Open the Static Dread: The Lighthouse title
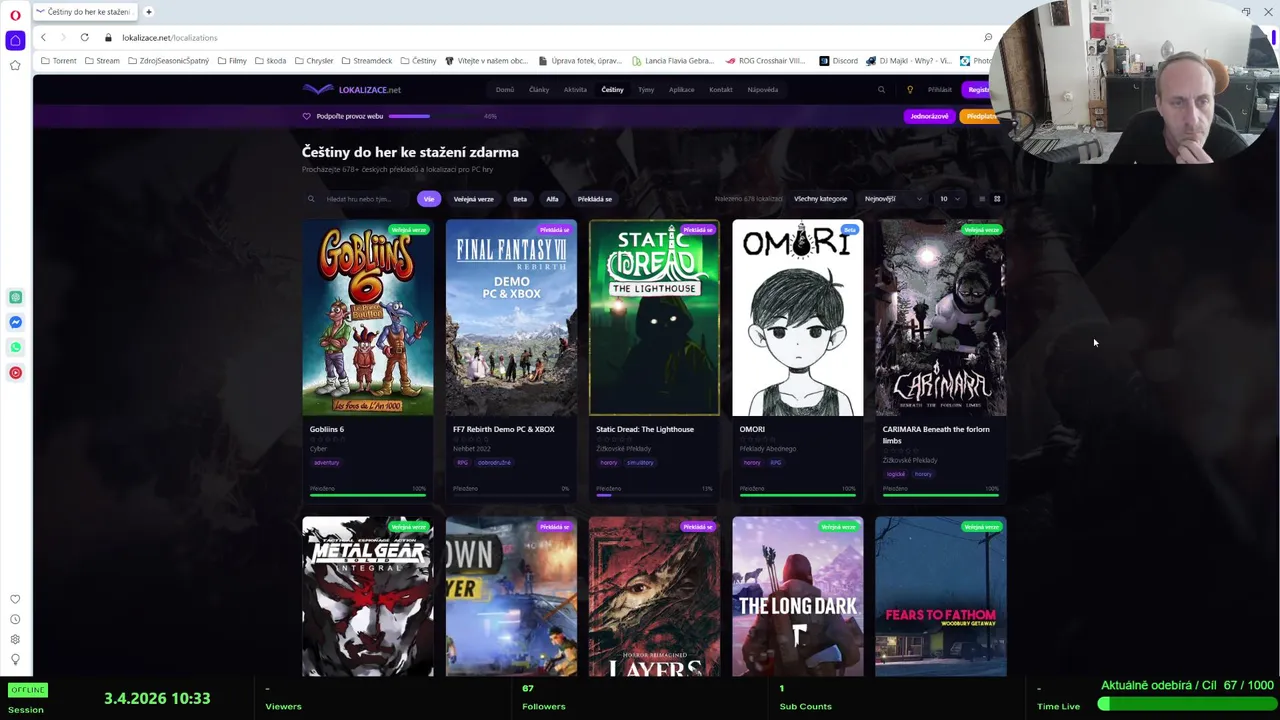Viewport: 1280px width, 720px height. 645,429
